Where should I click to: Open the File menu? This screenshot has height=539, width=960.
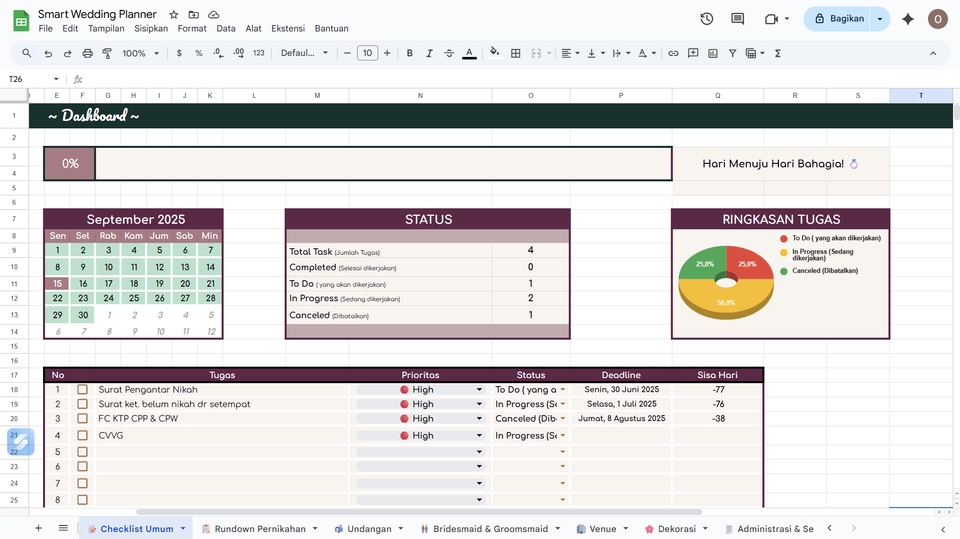click(45, 29)
